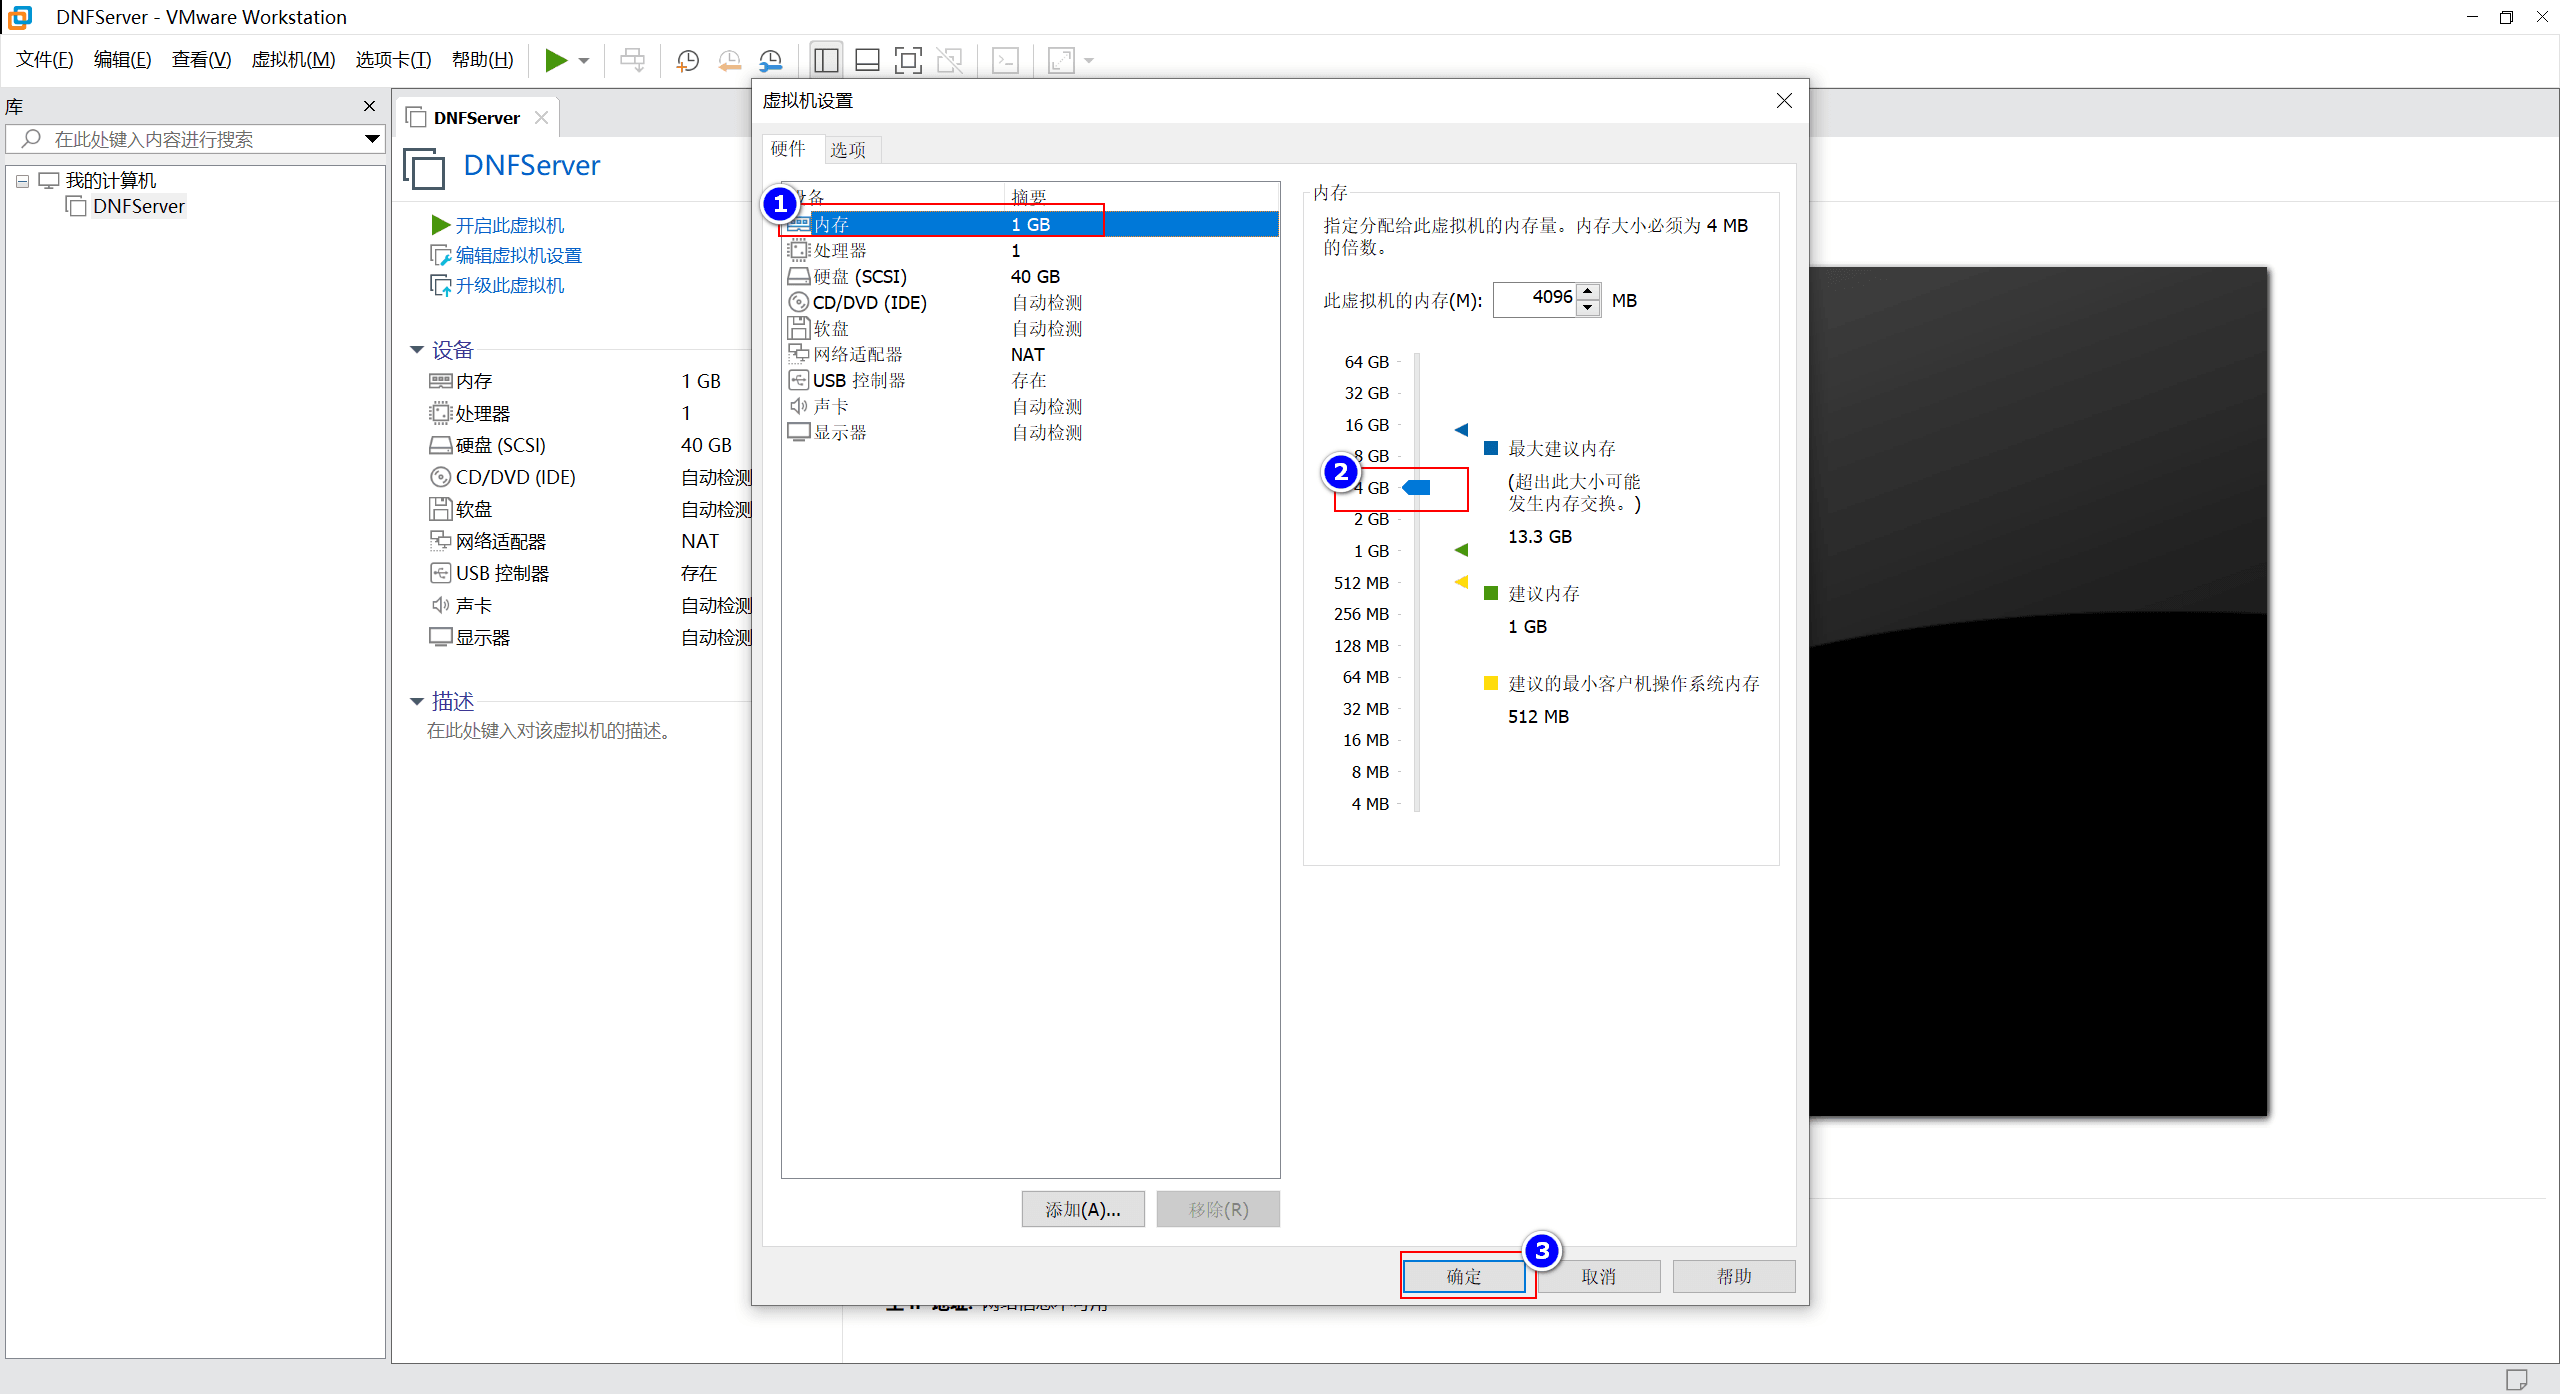The height and width of the screenshot is (1394, 2560).
Task: Select the 处理器 row in hardware list
Action: pyautogui.click(x=1031, y=251)
